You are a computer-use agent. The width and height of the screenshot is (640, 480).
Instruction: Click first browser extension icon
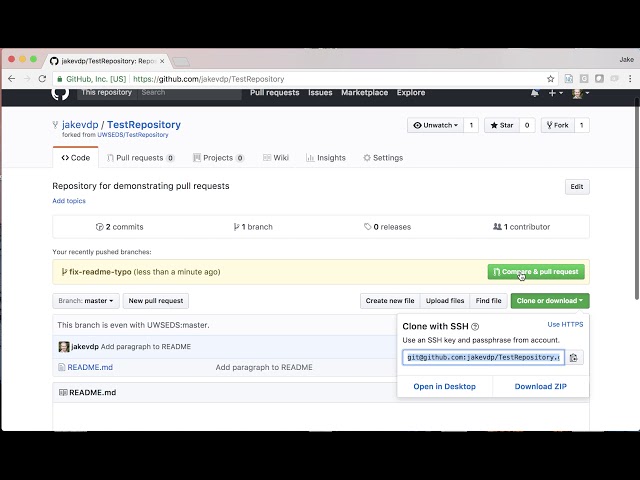point(569,79)
